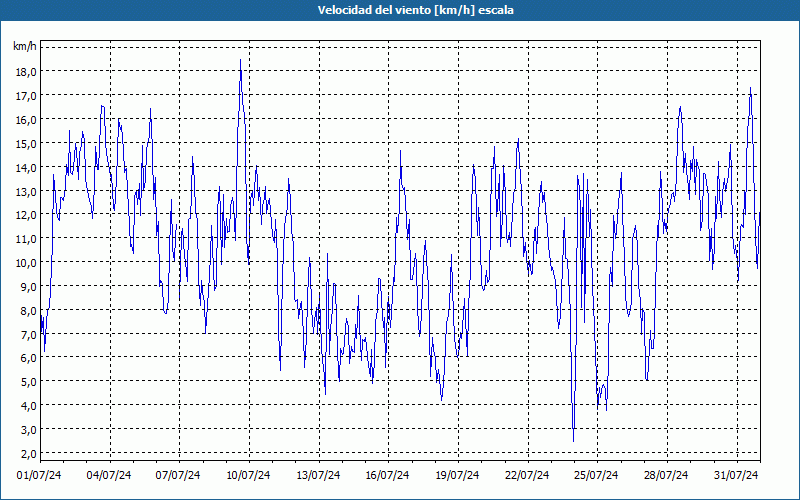Image resolution: width=800 pixels, height=500 pixels.
Task: Click the chart title 'Velocidad del viento [km/h] escala'
Action: click(415, 10)
